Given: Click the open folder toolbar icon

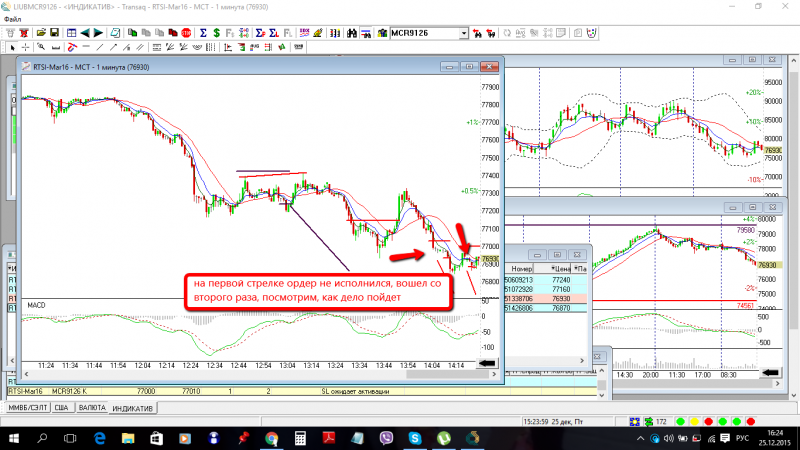Looking at the screenshot, I should [41, 33].
